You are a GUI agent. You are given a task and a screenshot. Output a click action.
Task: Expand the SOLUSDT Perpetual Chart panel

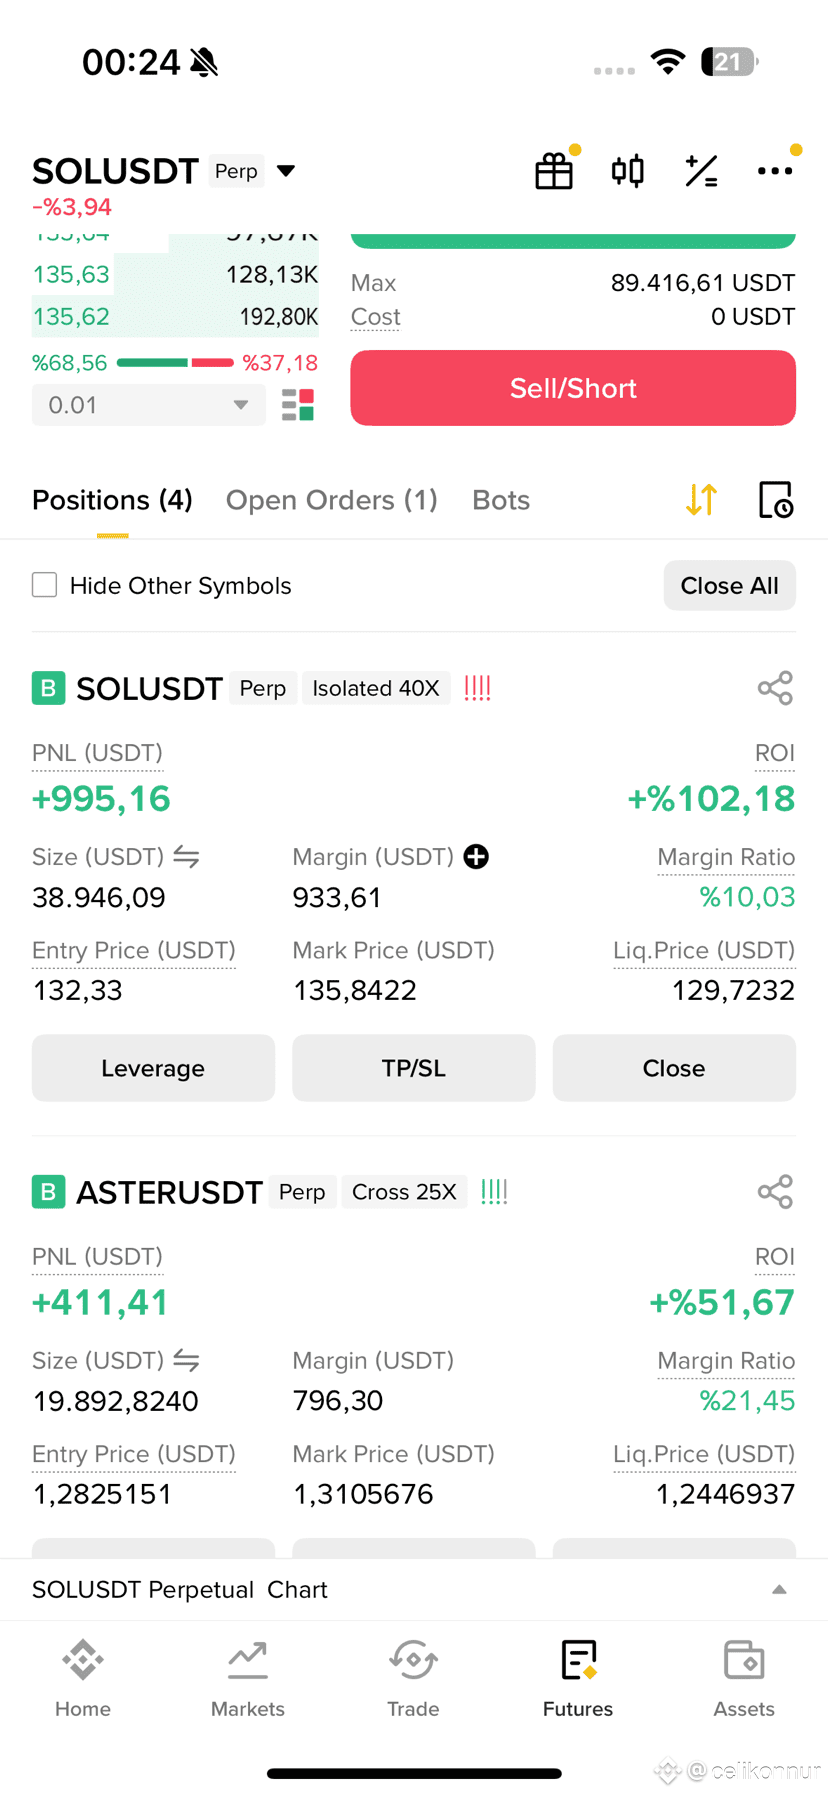pyautogui.click(x=414, y=1589)
